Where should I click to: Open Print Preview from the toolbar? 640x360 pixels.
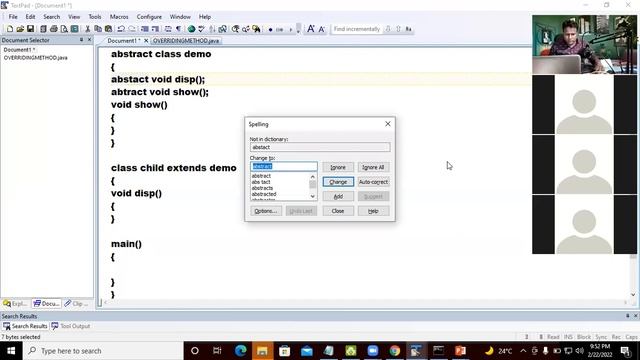(64, 29)
